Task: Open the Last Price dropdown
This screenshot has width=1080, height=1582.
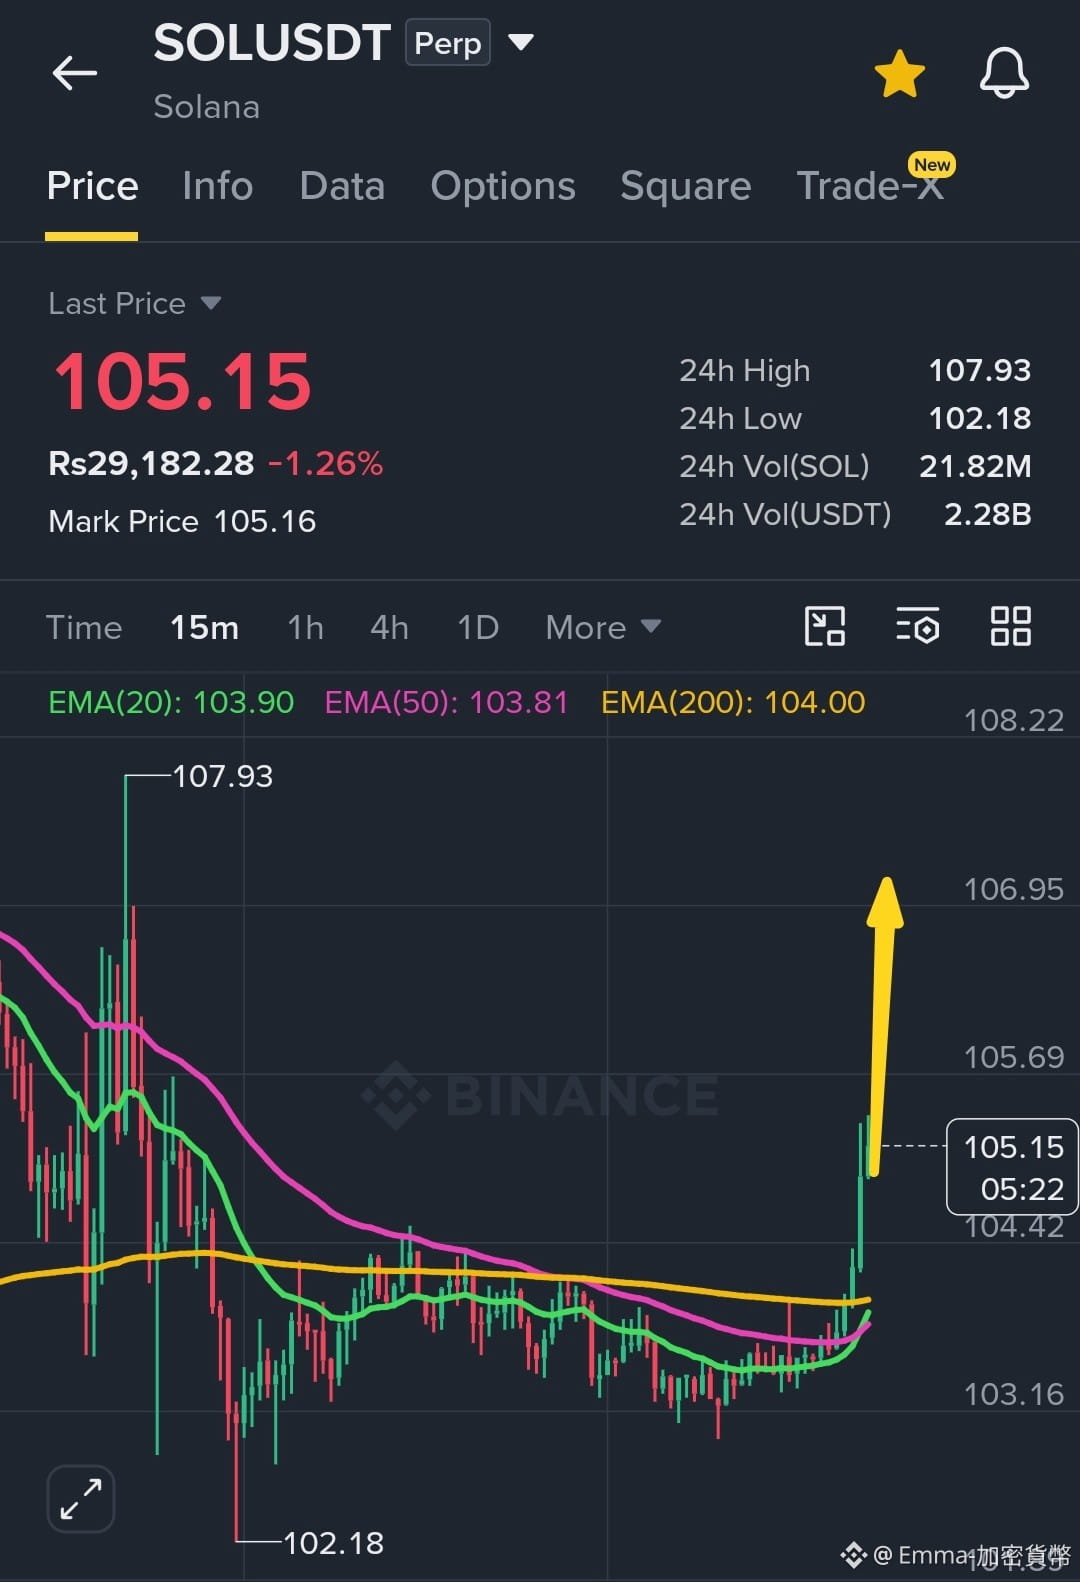Action: 134,303
